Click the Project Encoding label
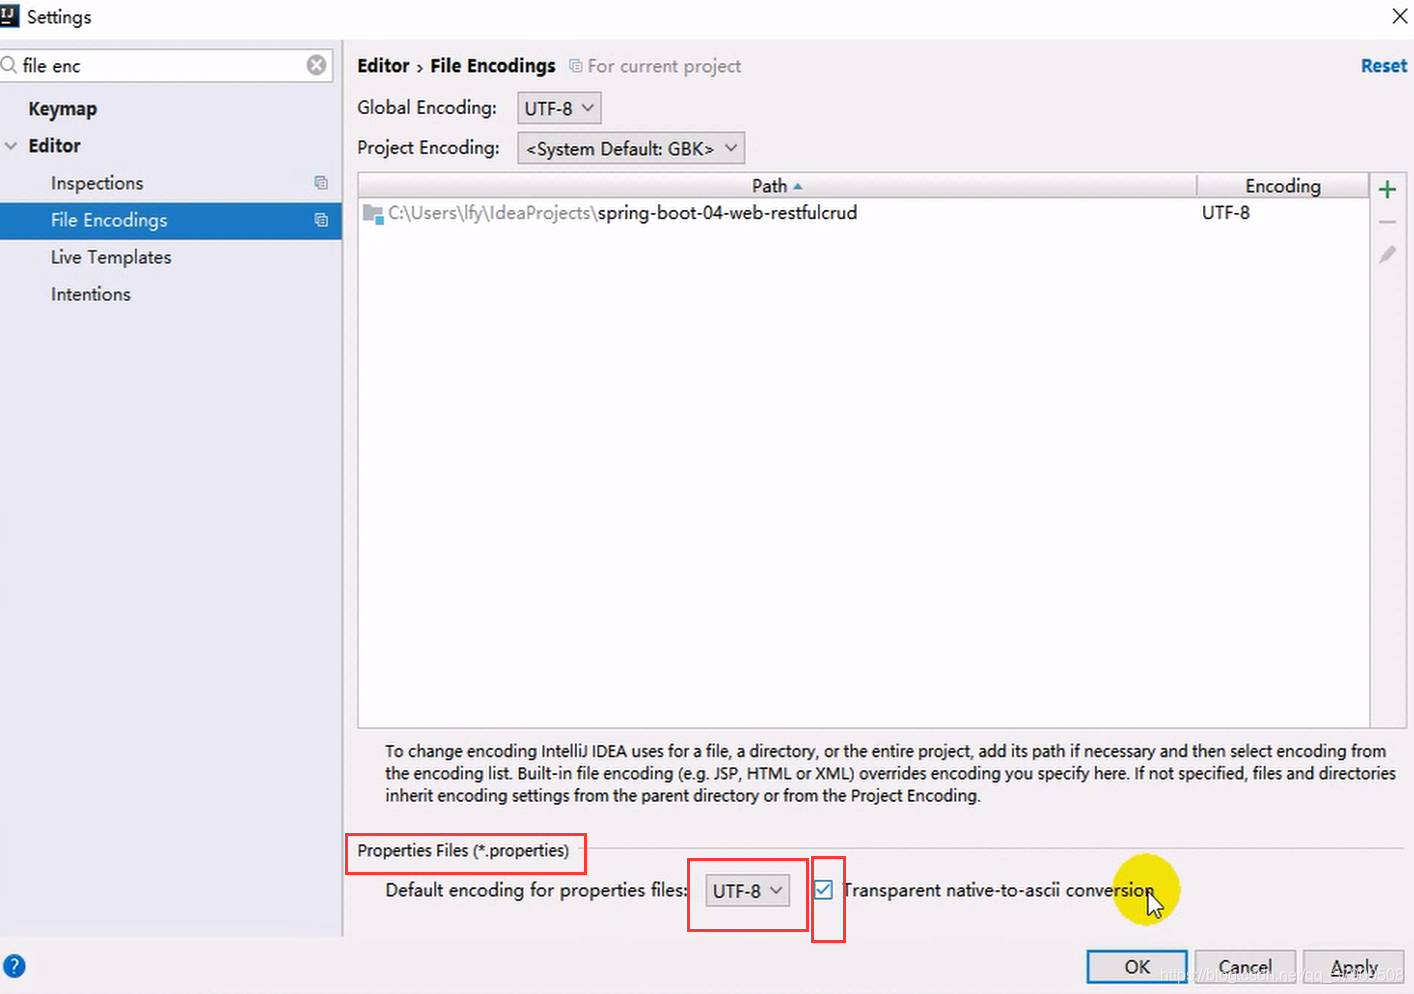The image size is (1414, 994). [x=428, y=148]
